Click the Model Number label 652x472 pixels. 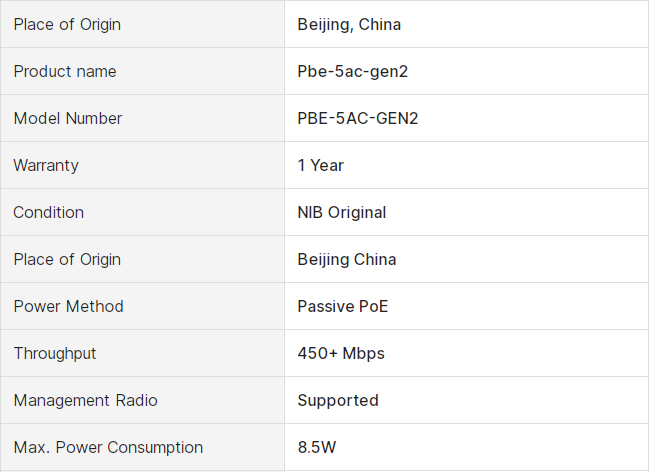click(x=68, y=118)
